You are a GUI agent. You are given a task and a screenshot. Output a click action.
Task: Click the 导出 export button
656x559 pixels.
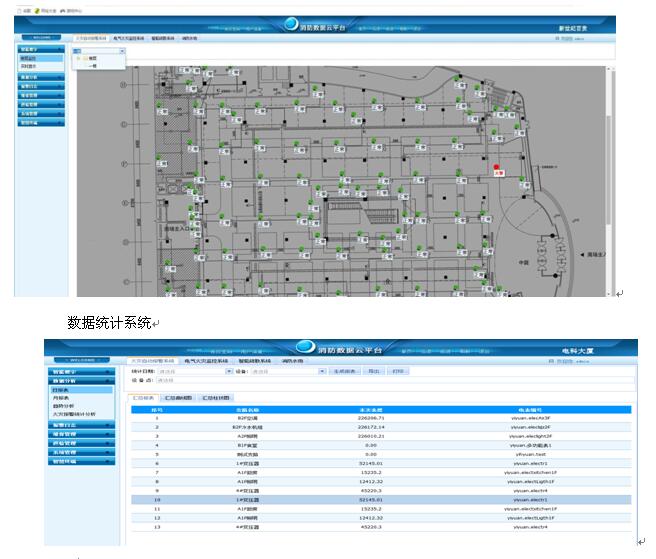[374, 371]
